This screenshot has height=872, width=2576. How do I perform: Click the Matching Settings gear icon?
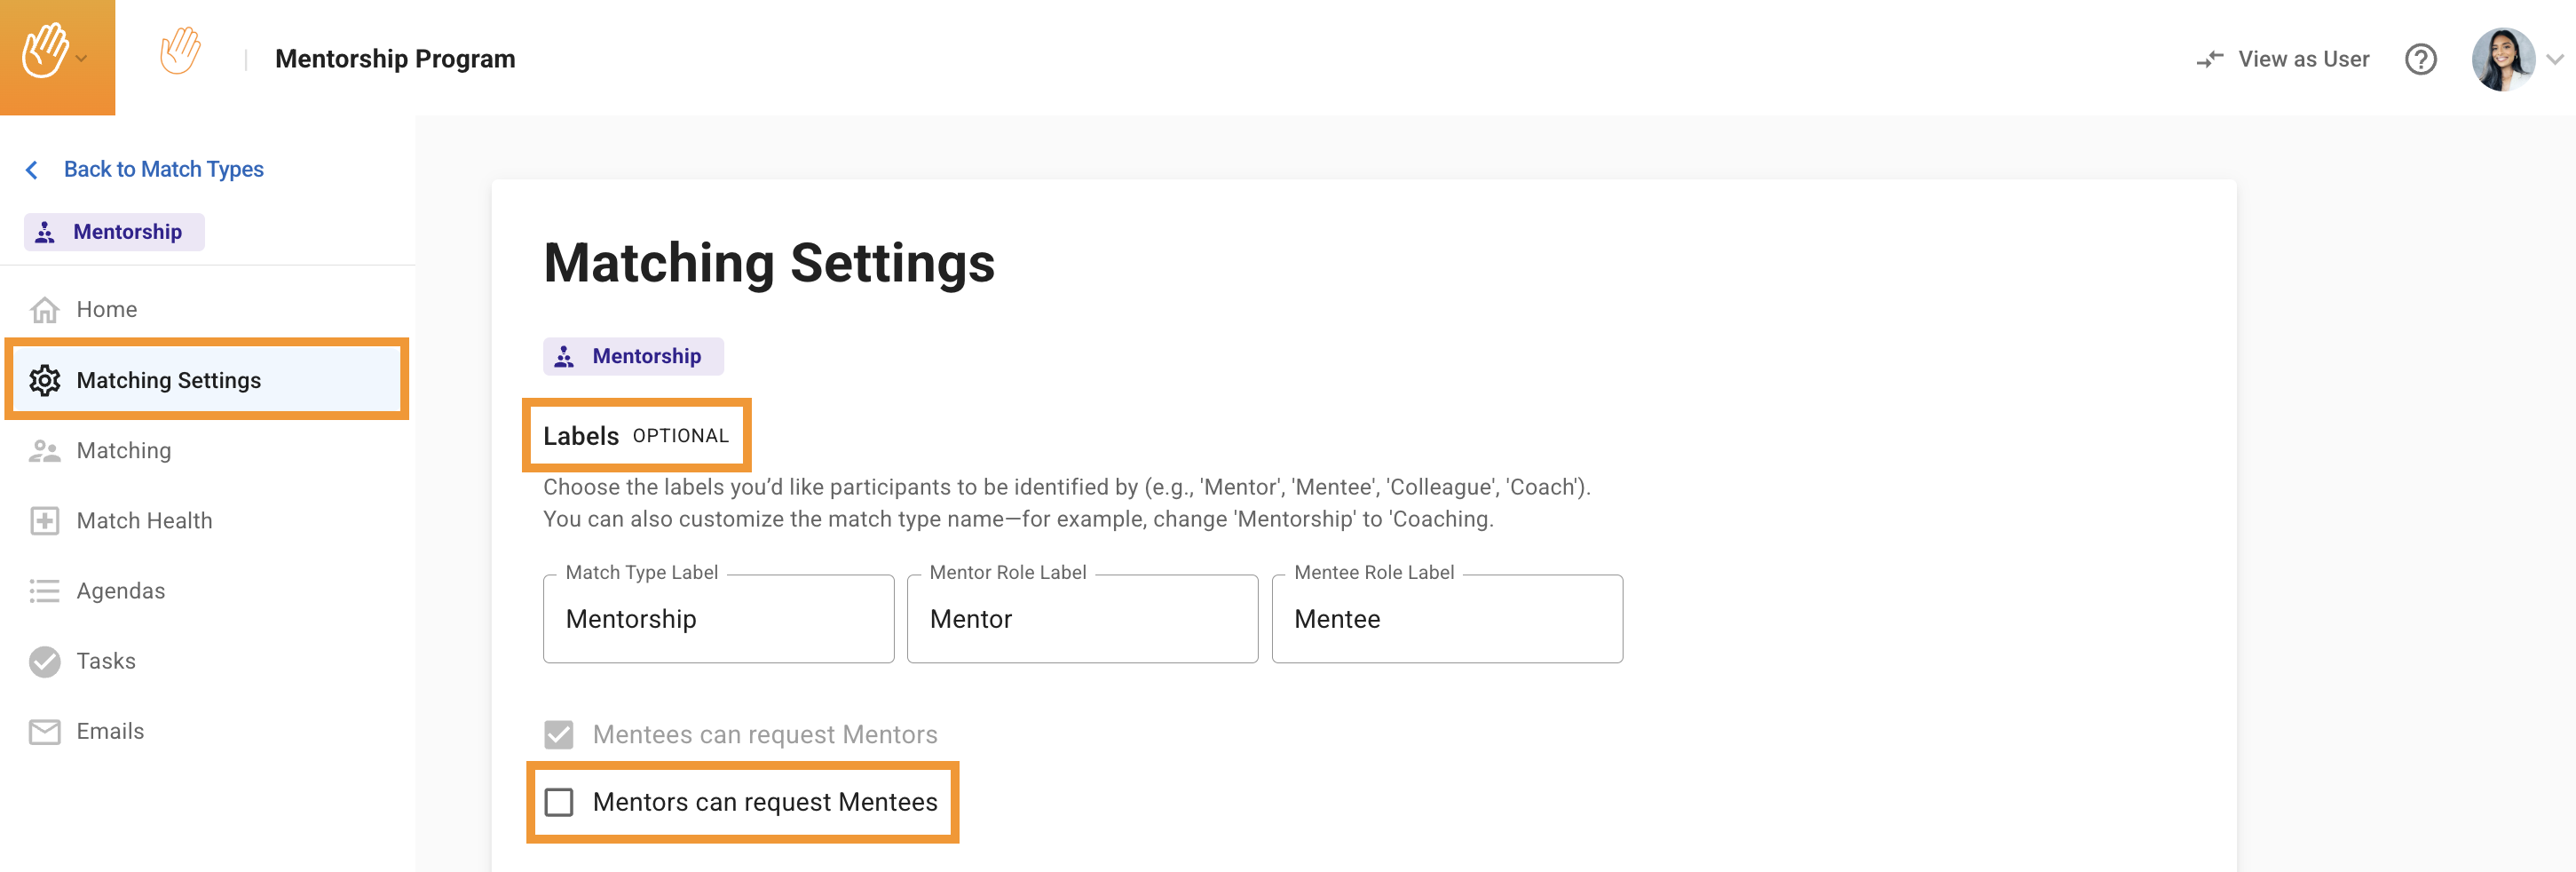pos(44,381)
